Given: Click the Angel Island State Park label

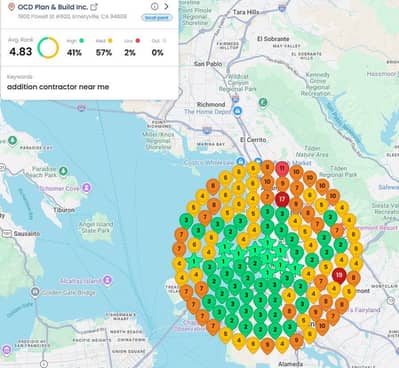Looking at the screenshot, I should (x=96, y=227).
